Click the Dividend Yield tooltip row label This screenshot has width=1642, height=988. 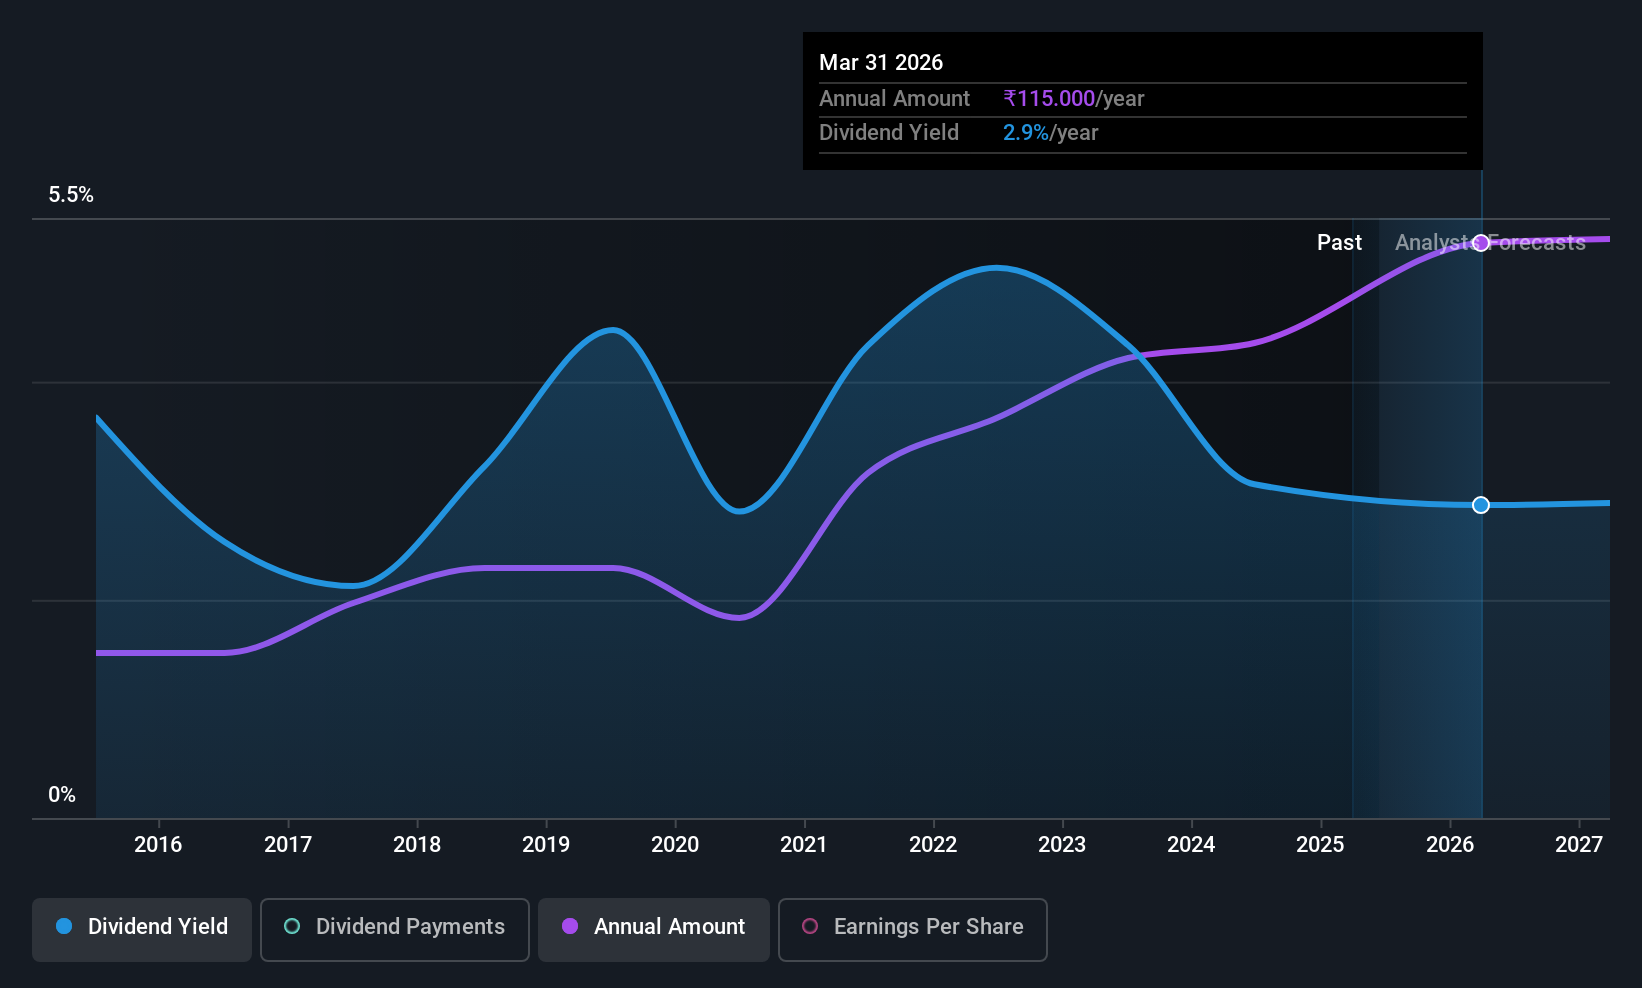tap(889, 133)
